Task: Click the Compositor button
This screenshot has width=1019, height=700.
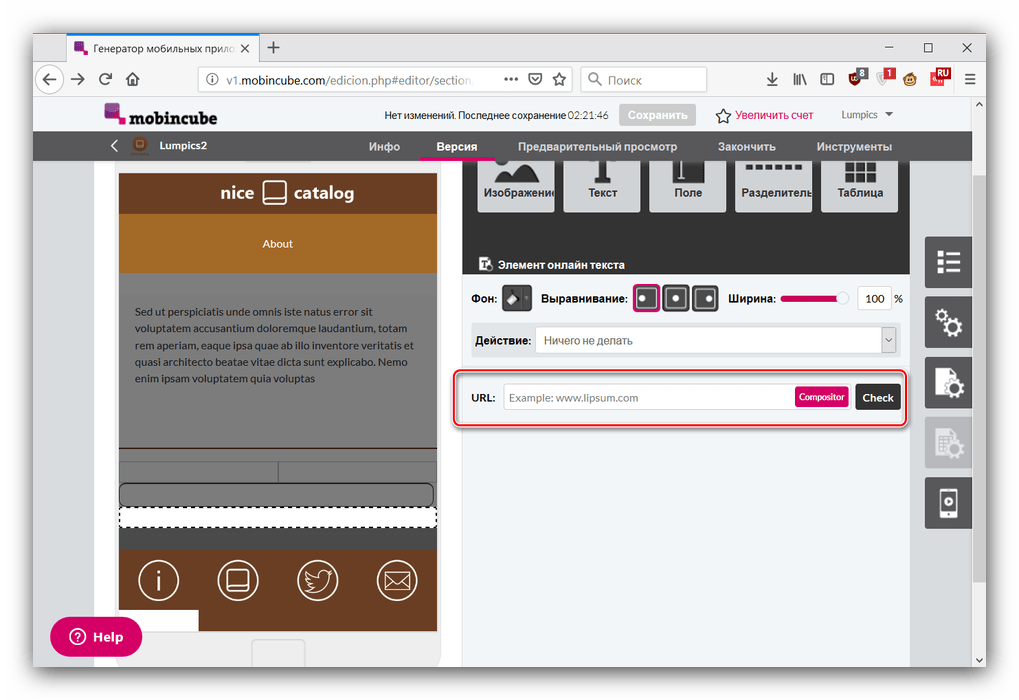Action: (821, 396)
